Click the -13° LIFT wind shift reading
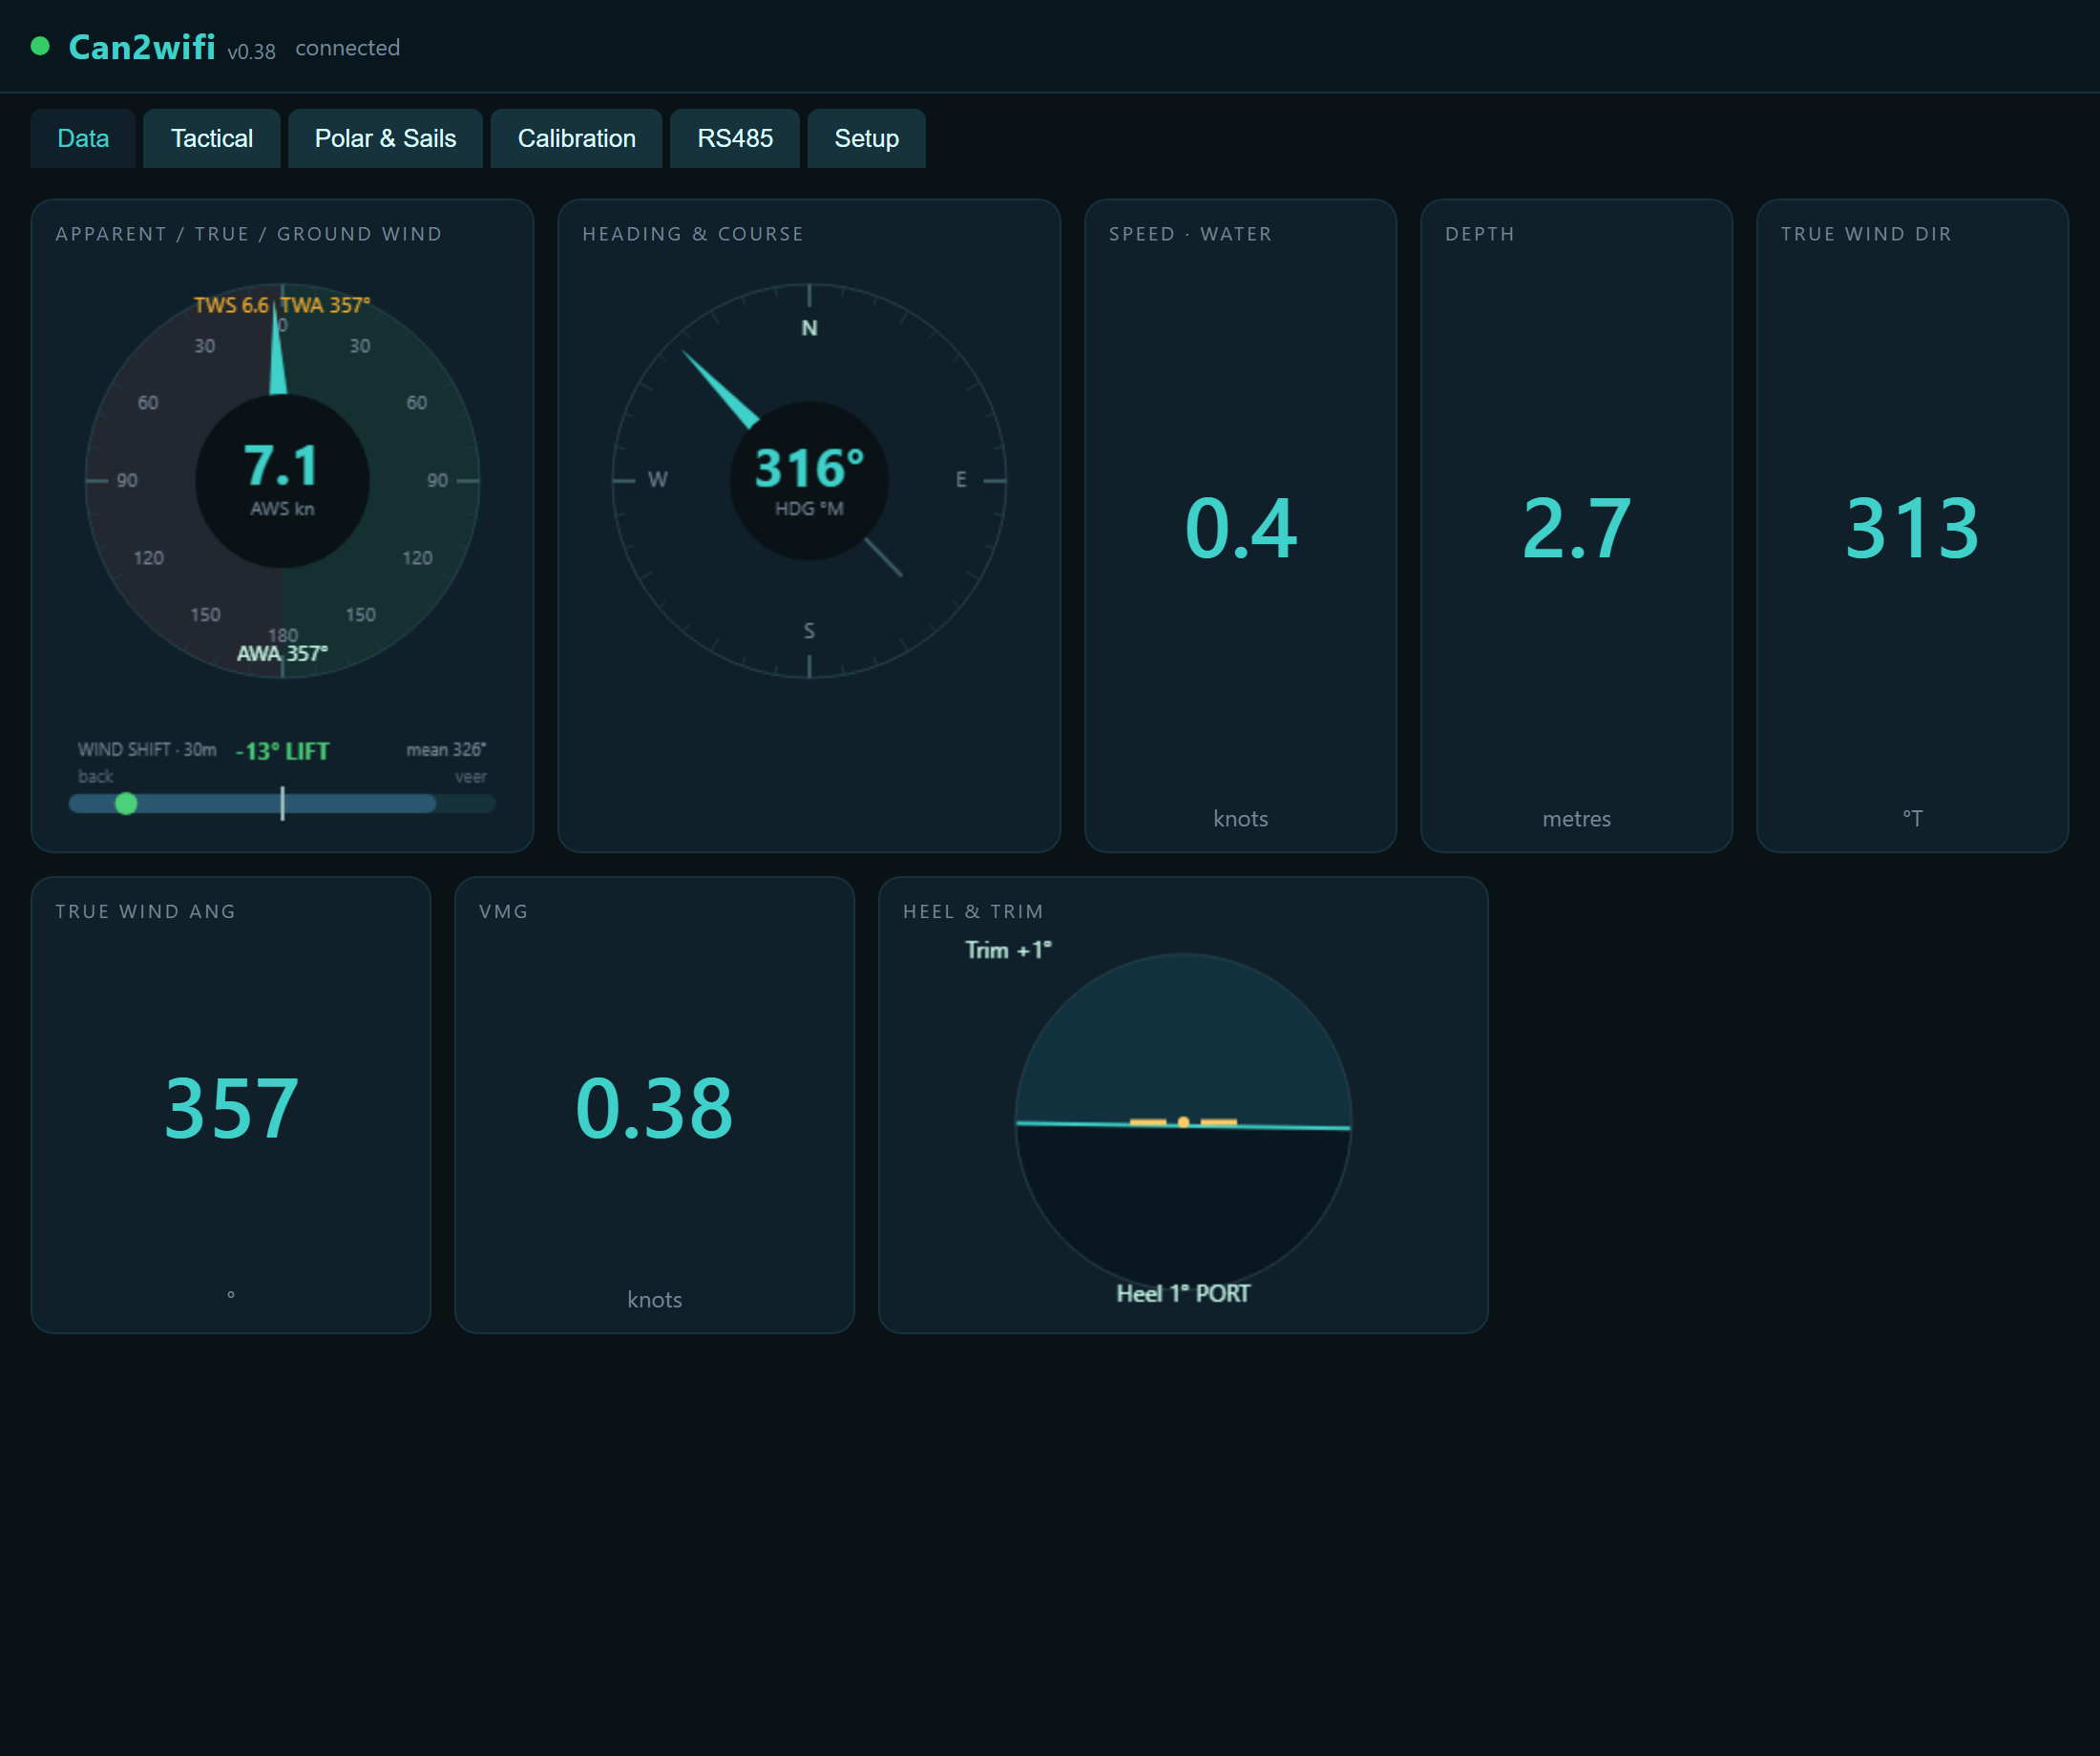 click(x=282, y=751)
